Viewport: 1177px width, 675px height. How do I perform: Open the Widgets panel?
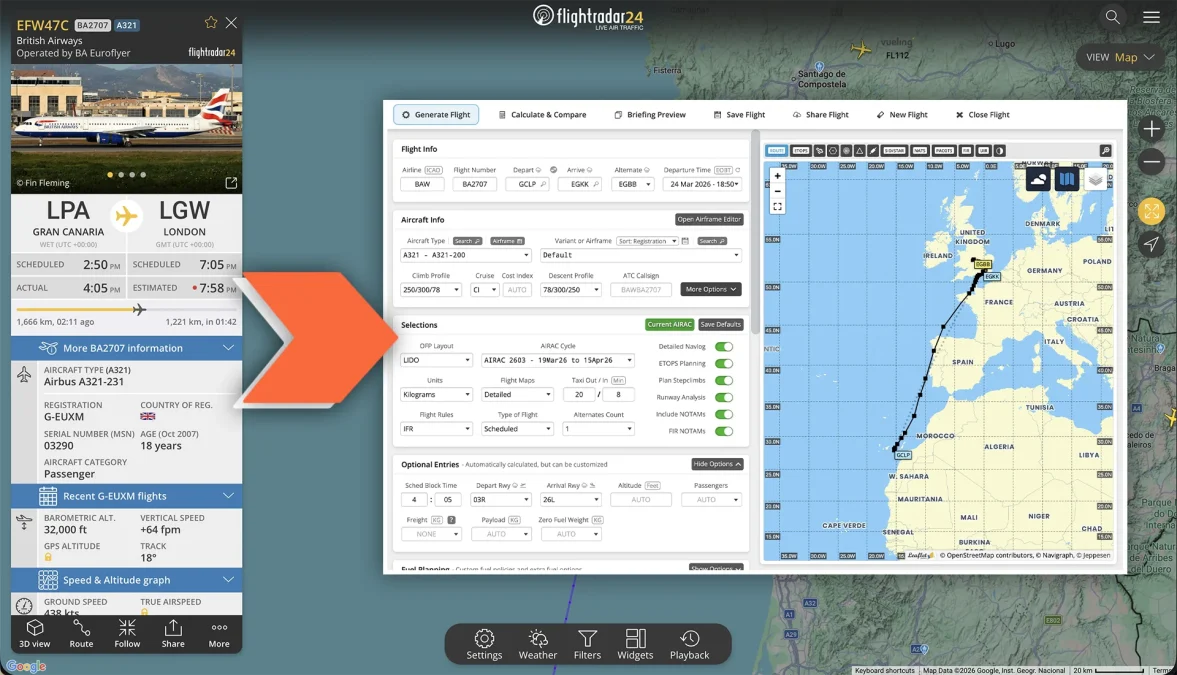point(635,644)
